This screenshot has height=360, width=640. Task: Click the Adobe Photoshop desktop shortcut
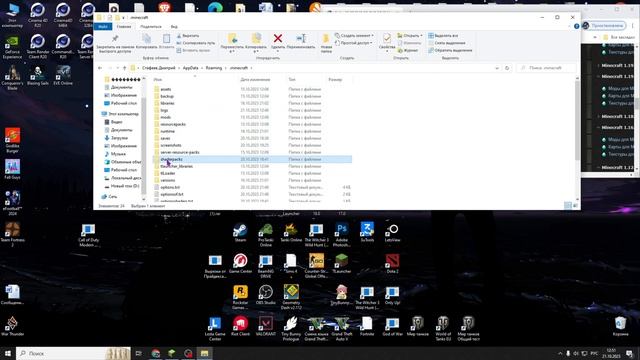click(x=342, y=235)
